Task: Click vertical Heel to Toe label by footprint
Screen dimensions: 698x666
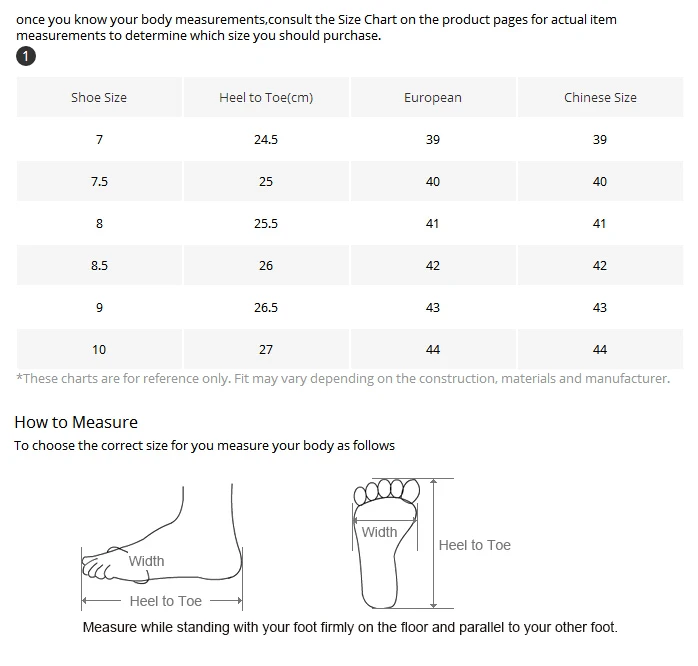Action: 475,545
